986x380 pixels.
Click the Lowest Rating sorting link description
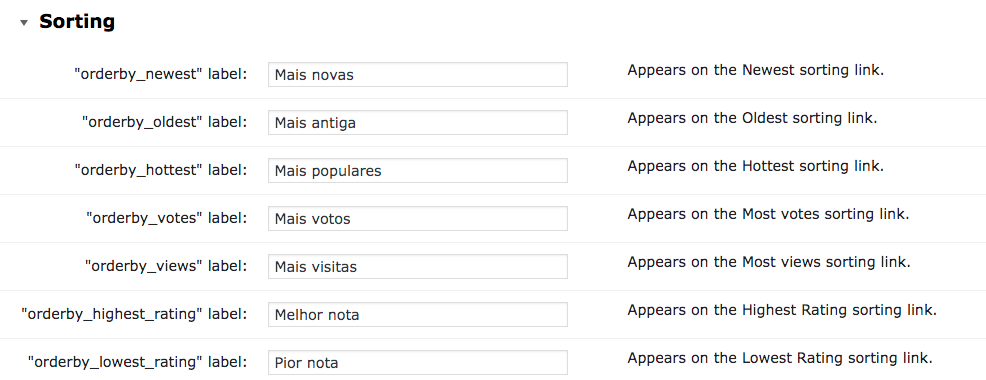click(x=780, y=358)
